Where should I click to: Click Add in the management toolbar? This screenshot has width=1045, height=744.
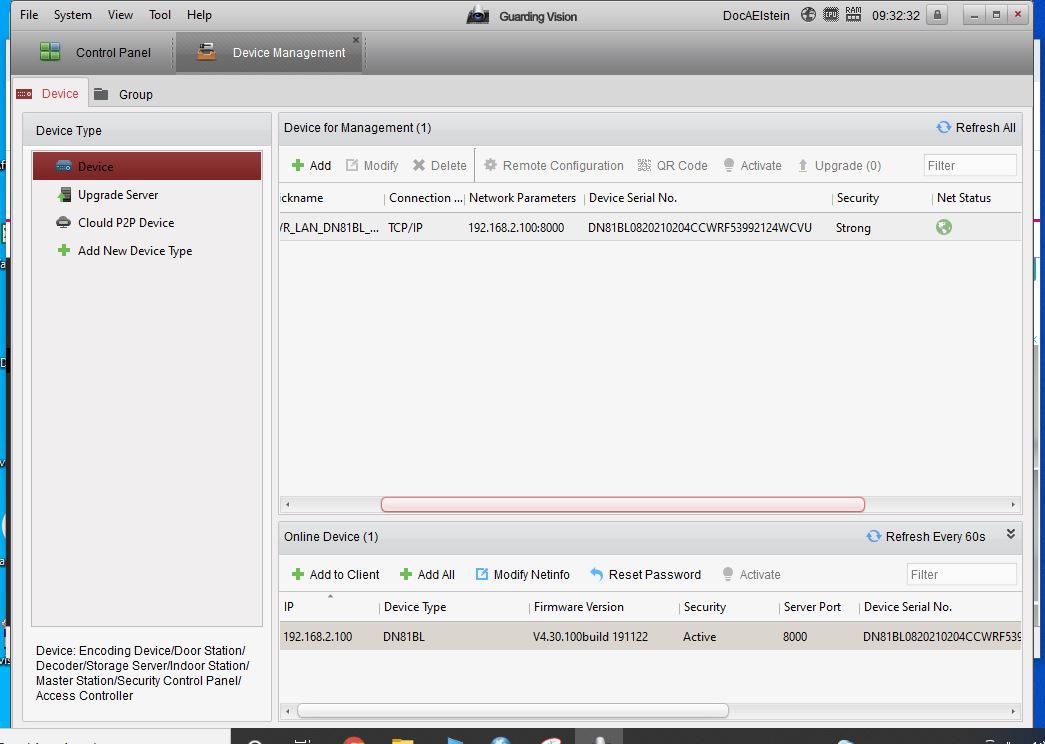(311, 165)
